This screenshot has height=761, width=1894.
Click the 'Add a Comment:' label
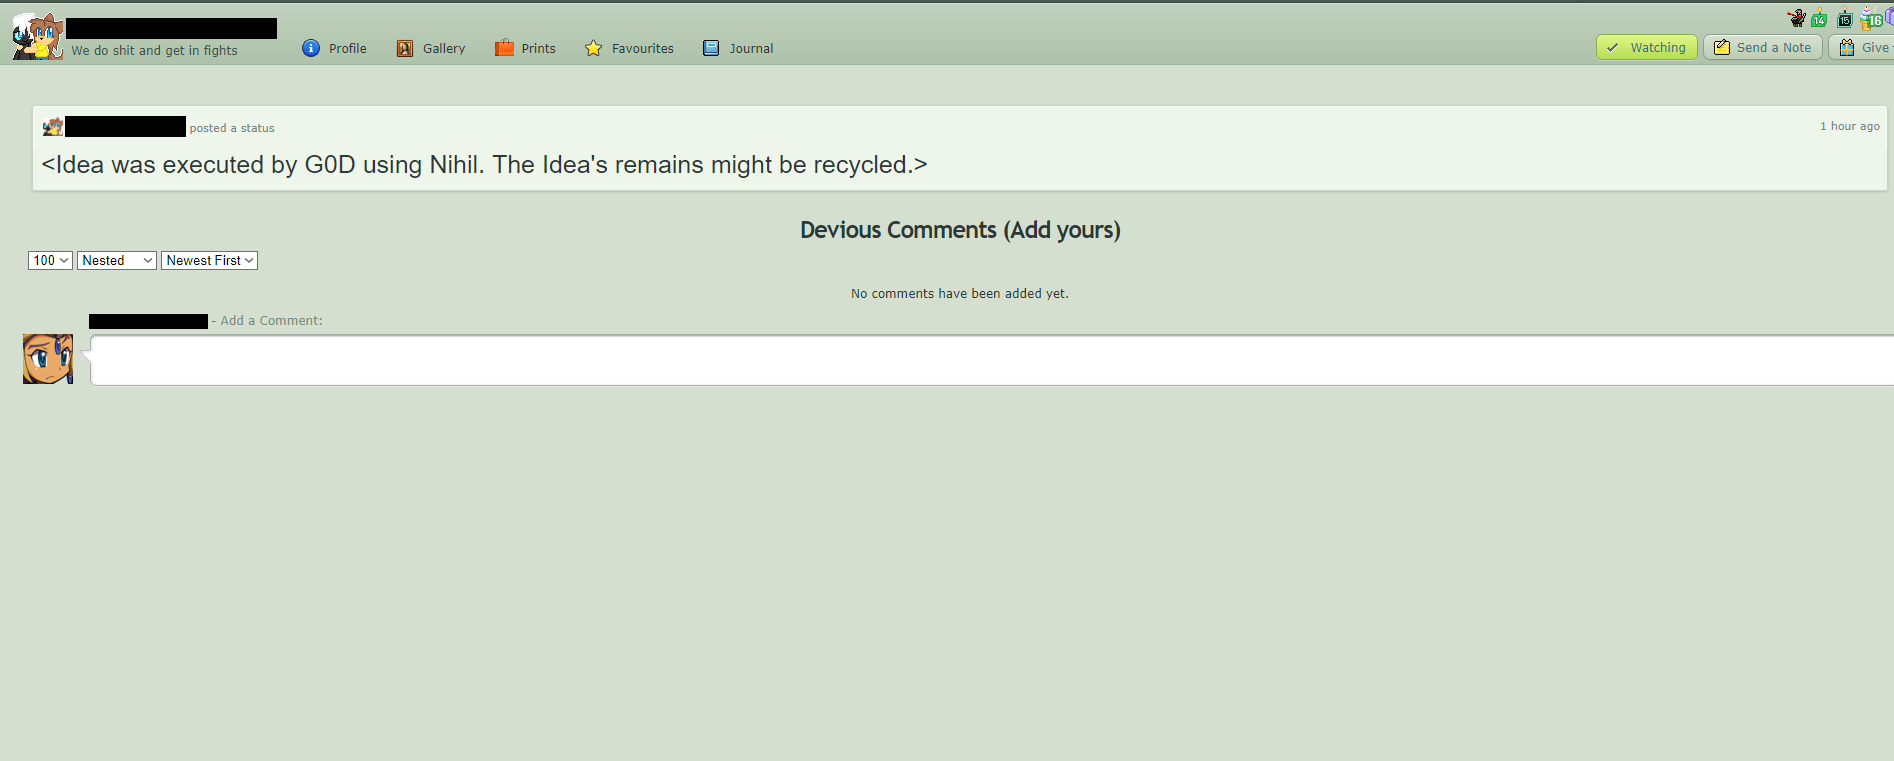(x=271, y=321)
